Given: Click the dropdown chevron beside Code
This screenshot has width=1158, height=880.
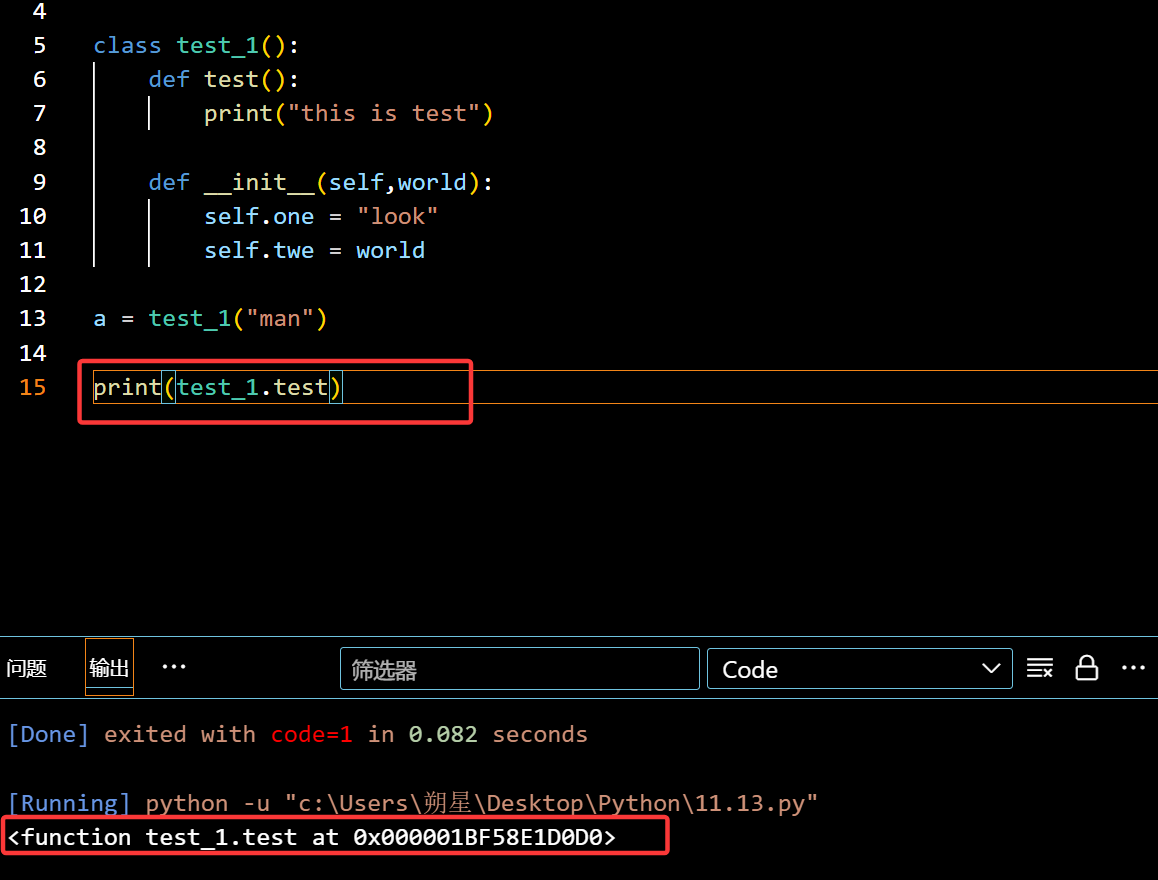Looking at the screenshot, I should (x=990, y=669).
